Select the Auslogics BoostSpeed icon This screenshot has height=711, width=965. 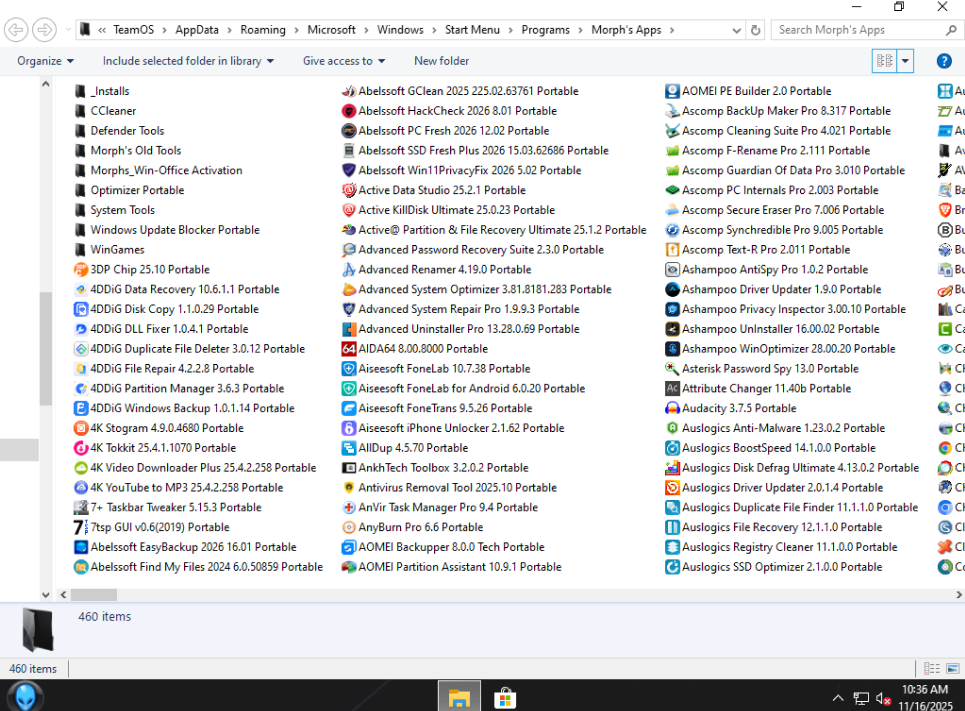click(x=672, y=448)
